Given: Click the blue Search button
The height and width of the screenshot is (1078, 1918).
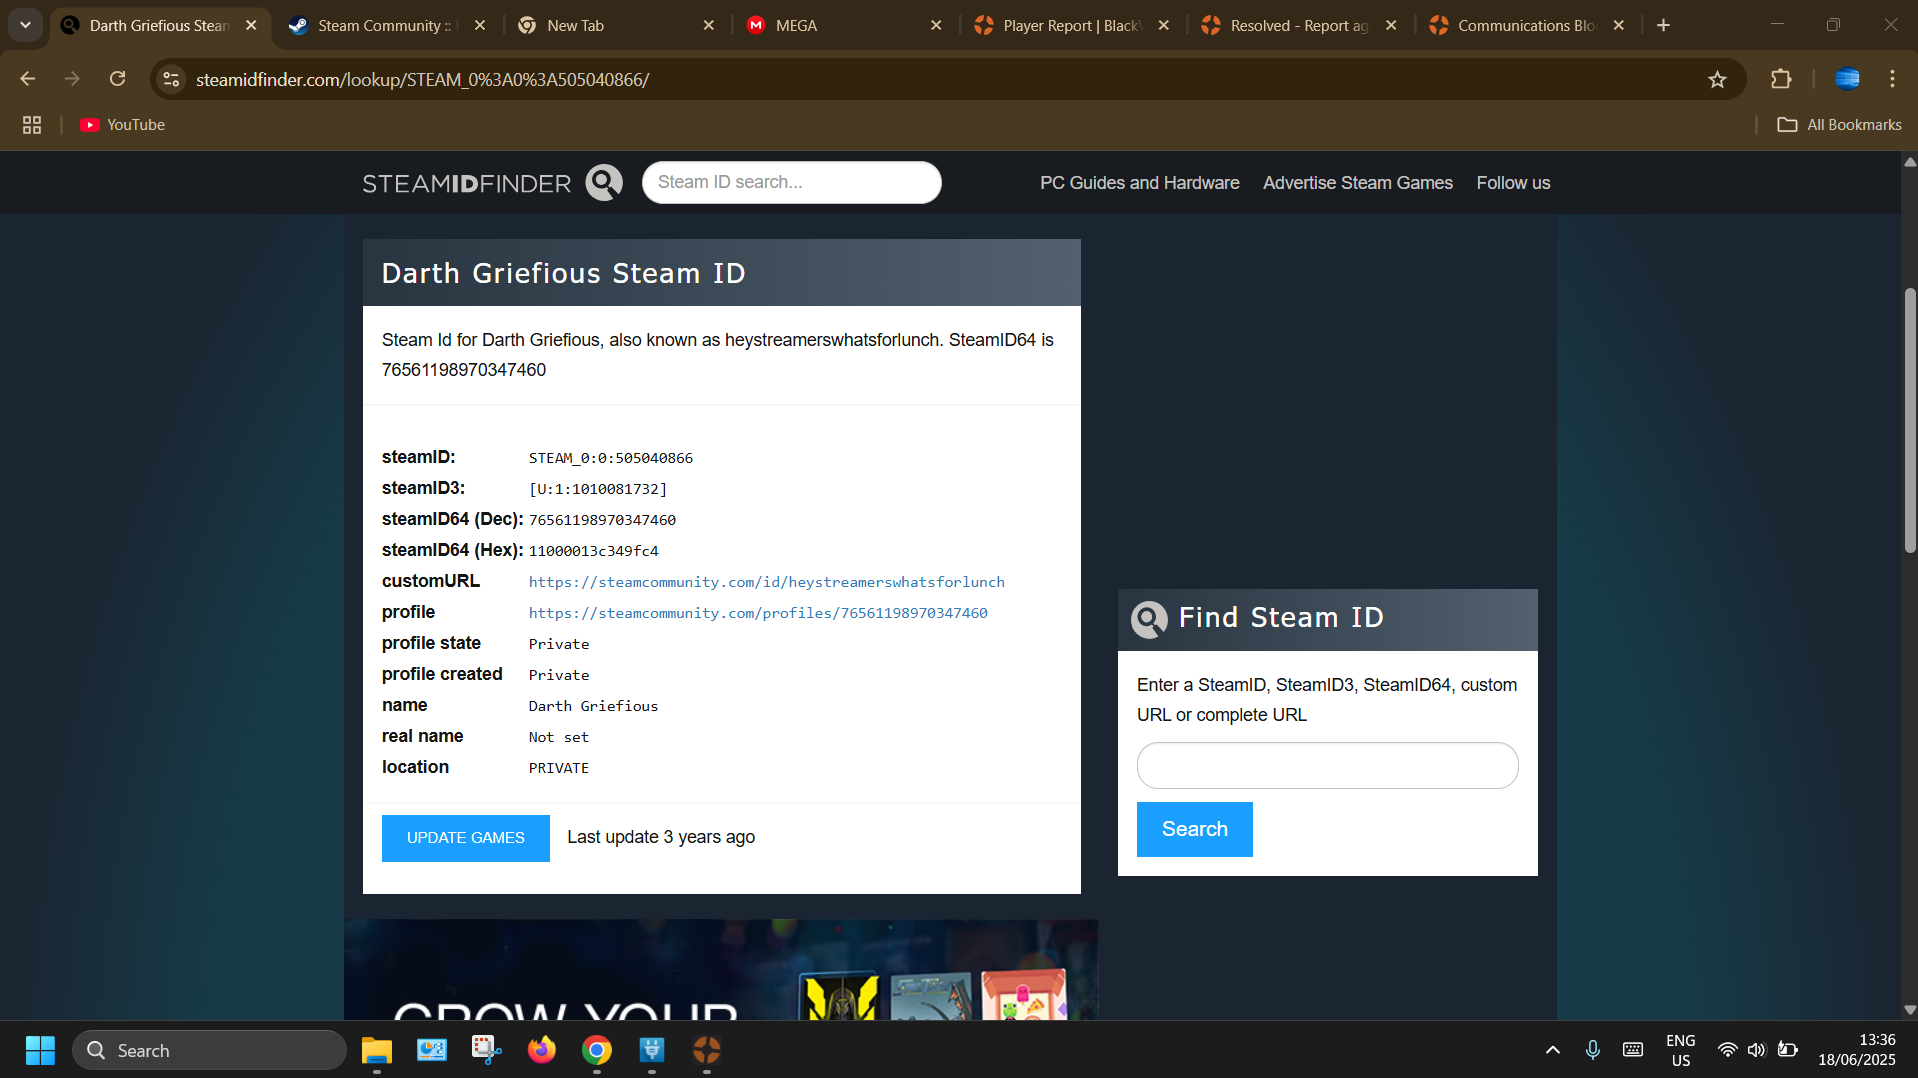Looking at the screenshot, I should (x=1194, y=829).
